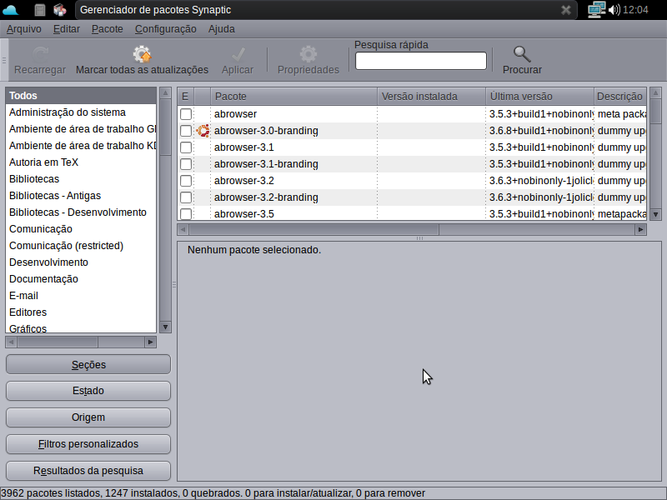Click the Ubuntu logo beside abrowser-3.0-branding
Viewport: 667px width, 500px height.
[x=203, y=131]
